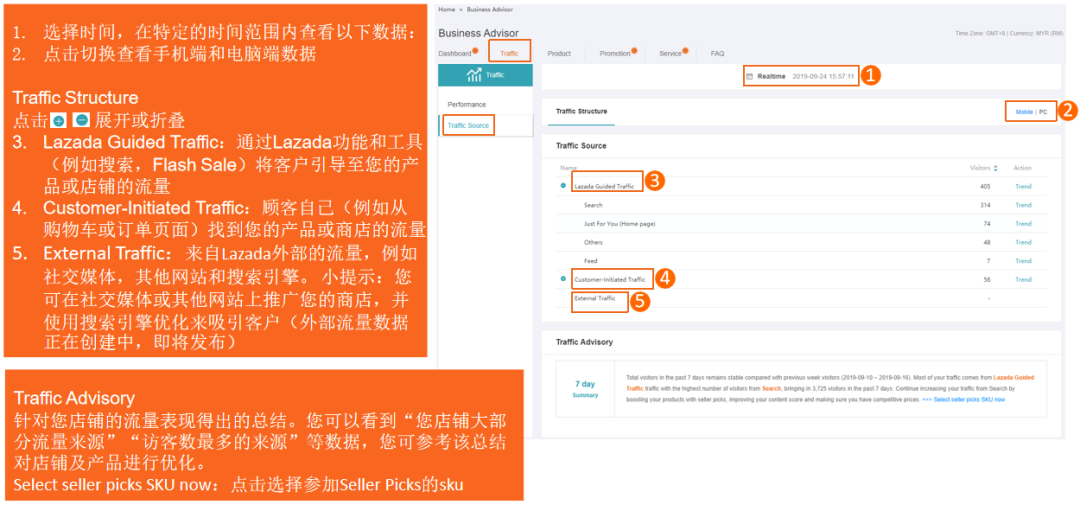
Task: Expand the Customer-Initiated Traffic row
Action: coord(563,279)
